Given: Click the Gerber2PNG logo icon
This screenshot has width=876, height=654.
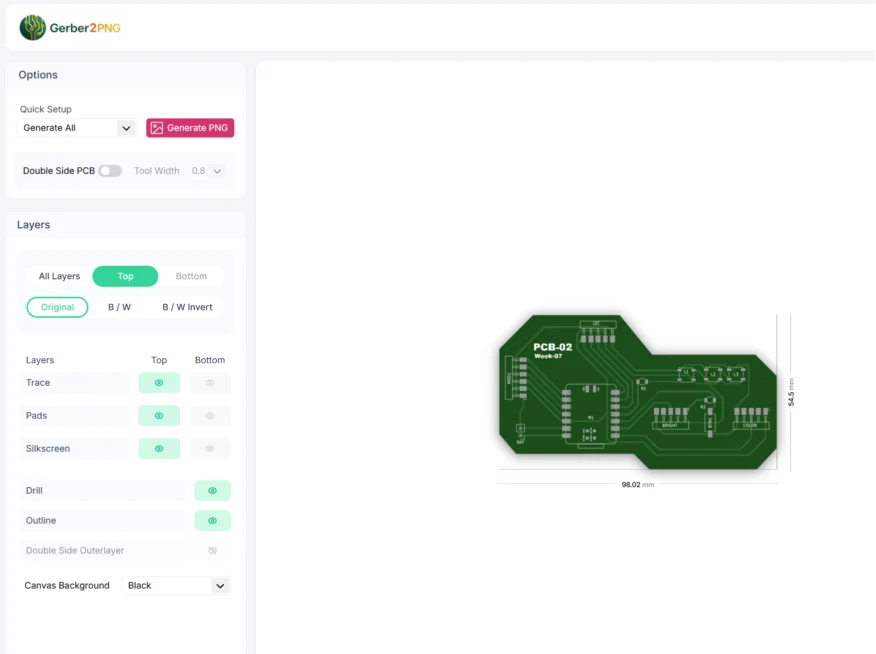Looking at the screenshot, I should [x=32, y=27].
